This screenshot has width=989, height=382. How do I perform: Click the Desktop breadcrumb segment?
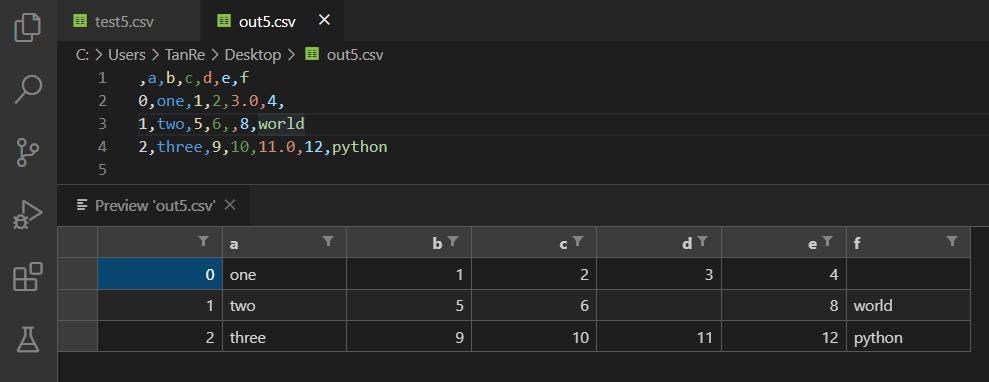(x=253, y=55)
